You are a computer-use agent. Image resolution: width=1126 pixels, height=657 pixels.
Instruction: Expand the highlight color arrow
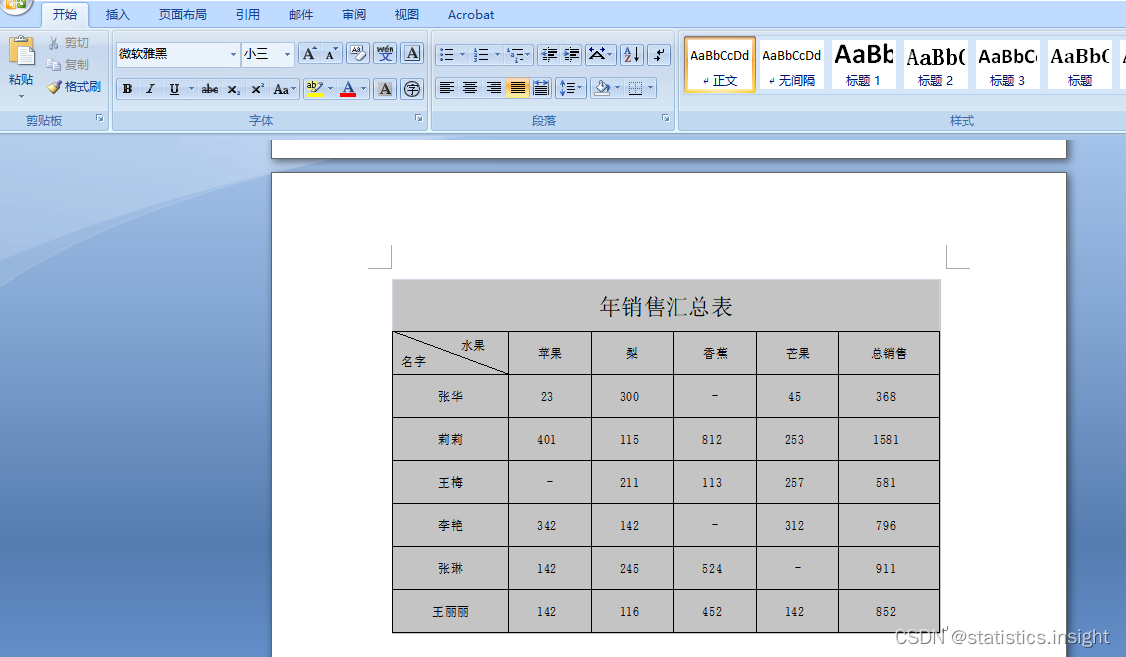point(330,89)
